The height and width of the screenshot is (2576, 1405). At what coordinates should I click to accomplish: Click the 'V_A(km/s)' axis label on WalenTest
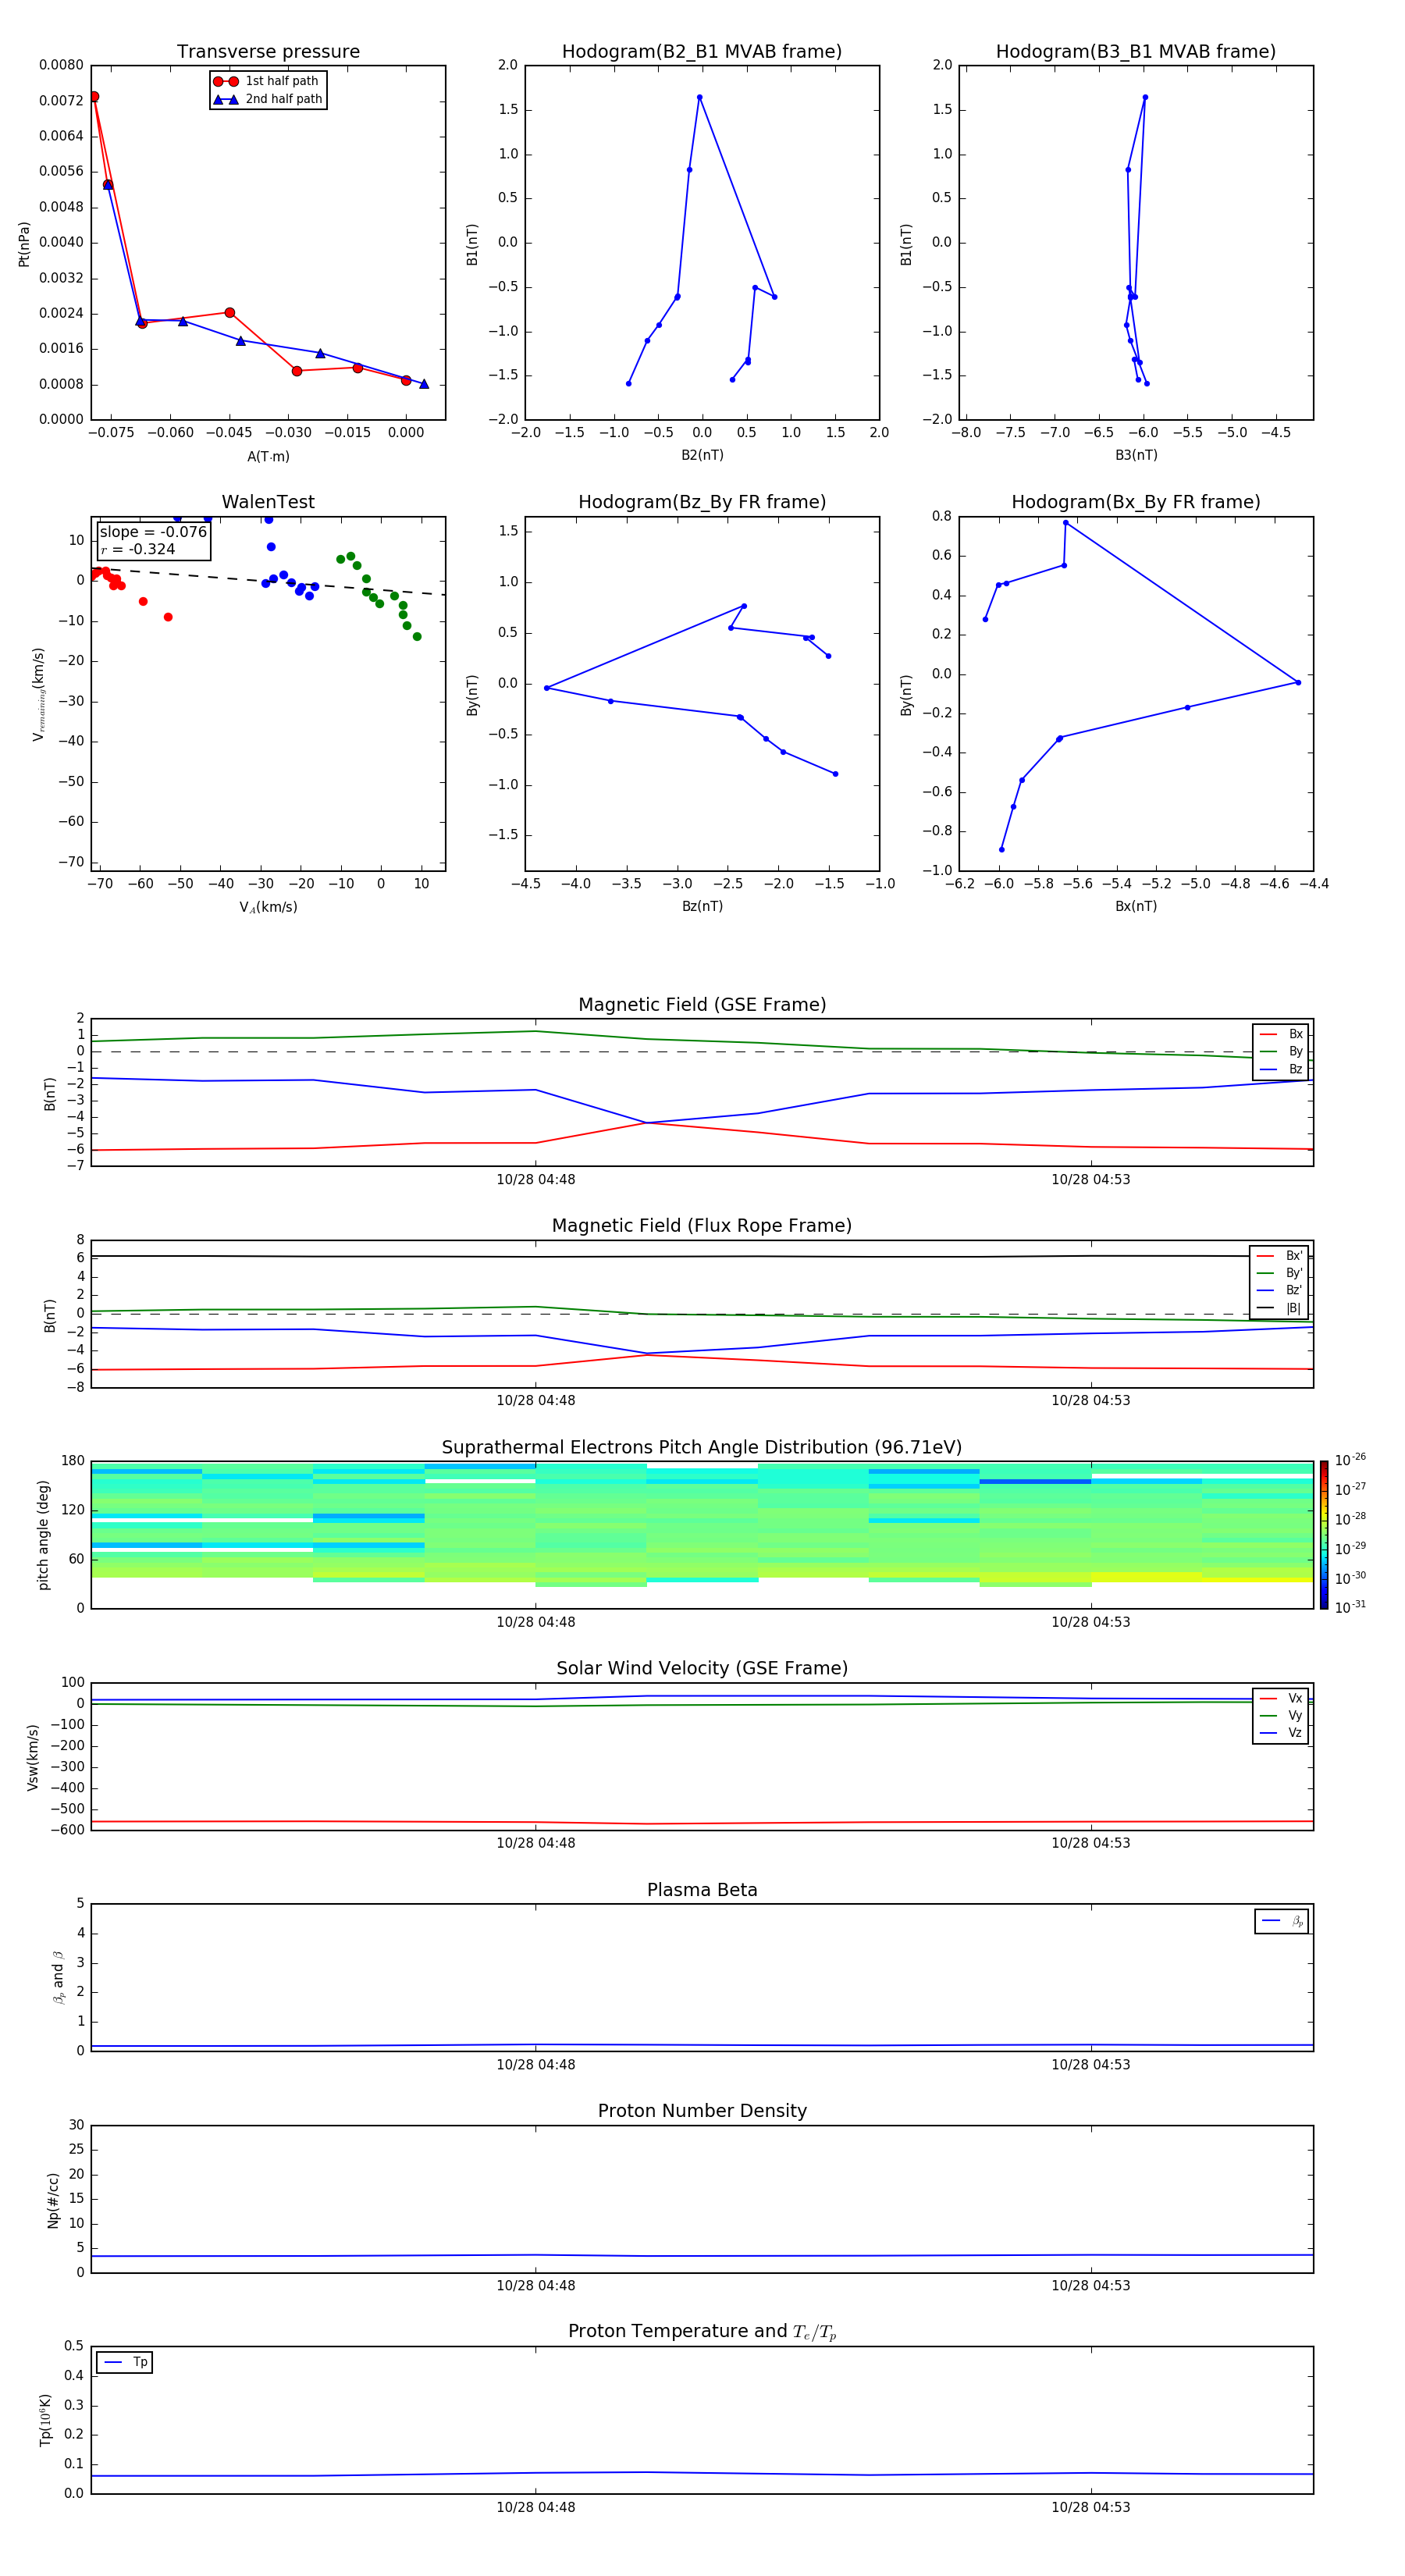pos(268,908)
